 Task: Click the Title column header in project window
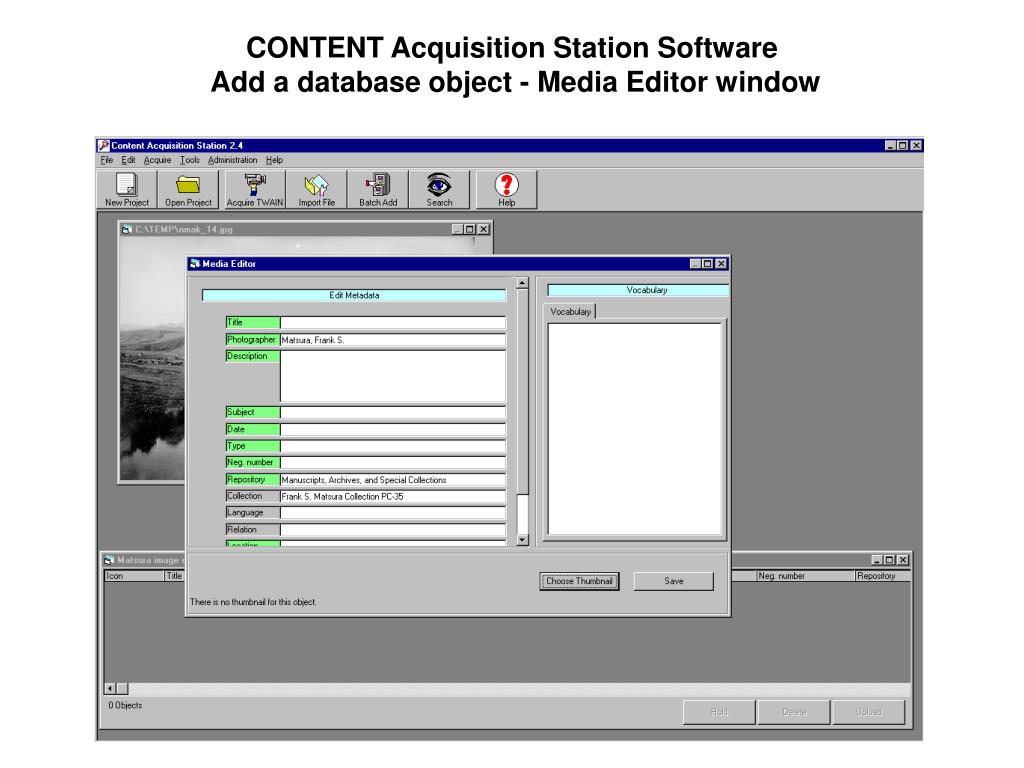point(175,576)
